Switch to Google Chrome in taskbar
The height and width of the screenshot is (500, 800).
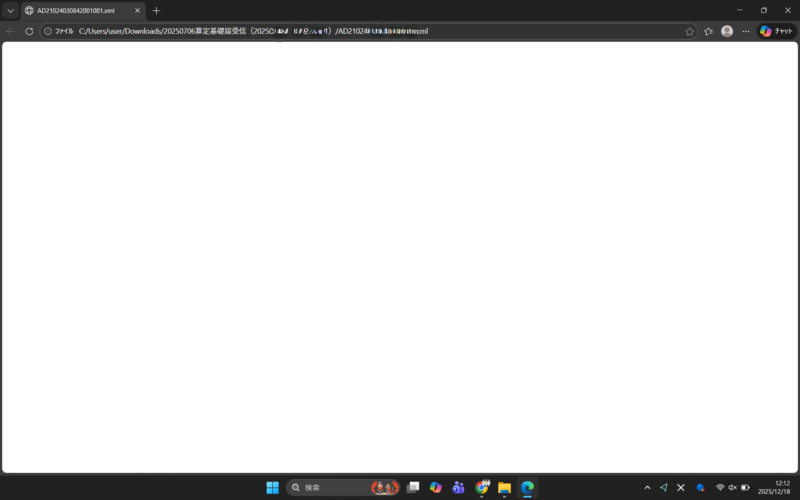(x=482, y=487)
